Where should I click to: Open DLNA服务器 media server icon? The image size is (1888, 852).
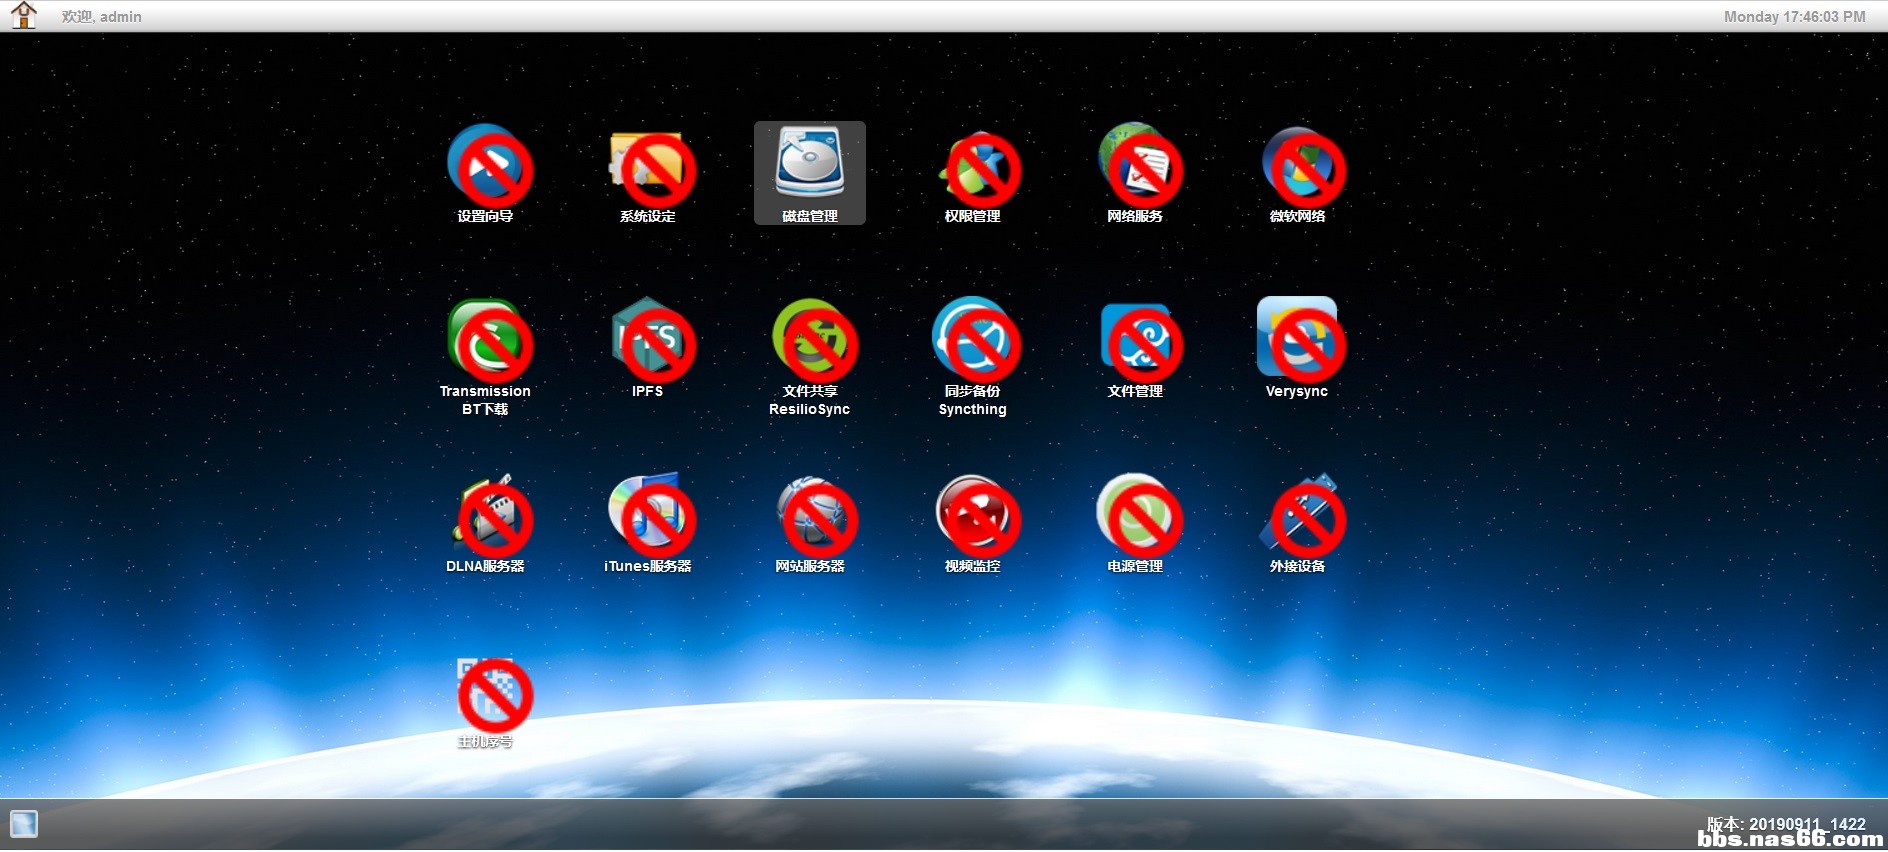486,516
